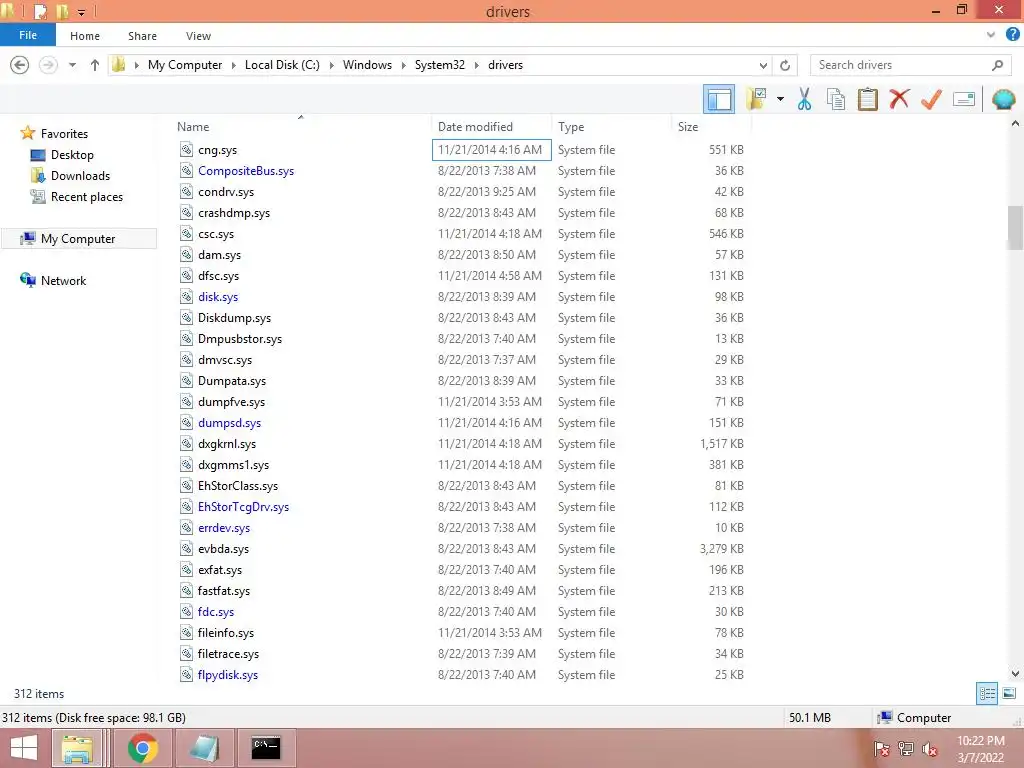This screenshot has height=768, width=1024.
Task: Click the orange checkmark Properties icon
Action: (x=931, y=99)
